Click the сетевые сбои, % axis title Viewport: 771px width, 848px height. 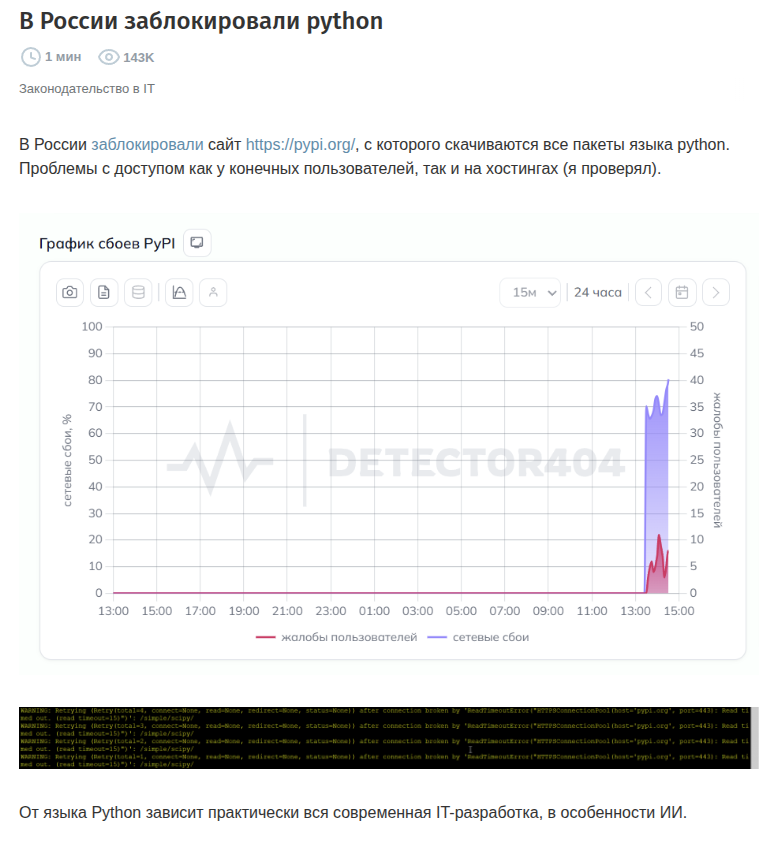click(x=67, y=461)
